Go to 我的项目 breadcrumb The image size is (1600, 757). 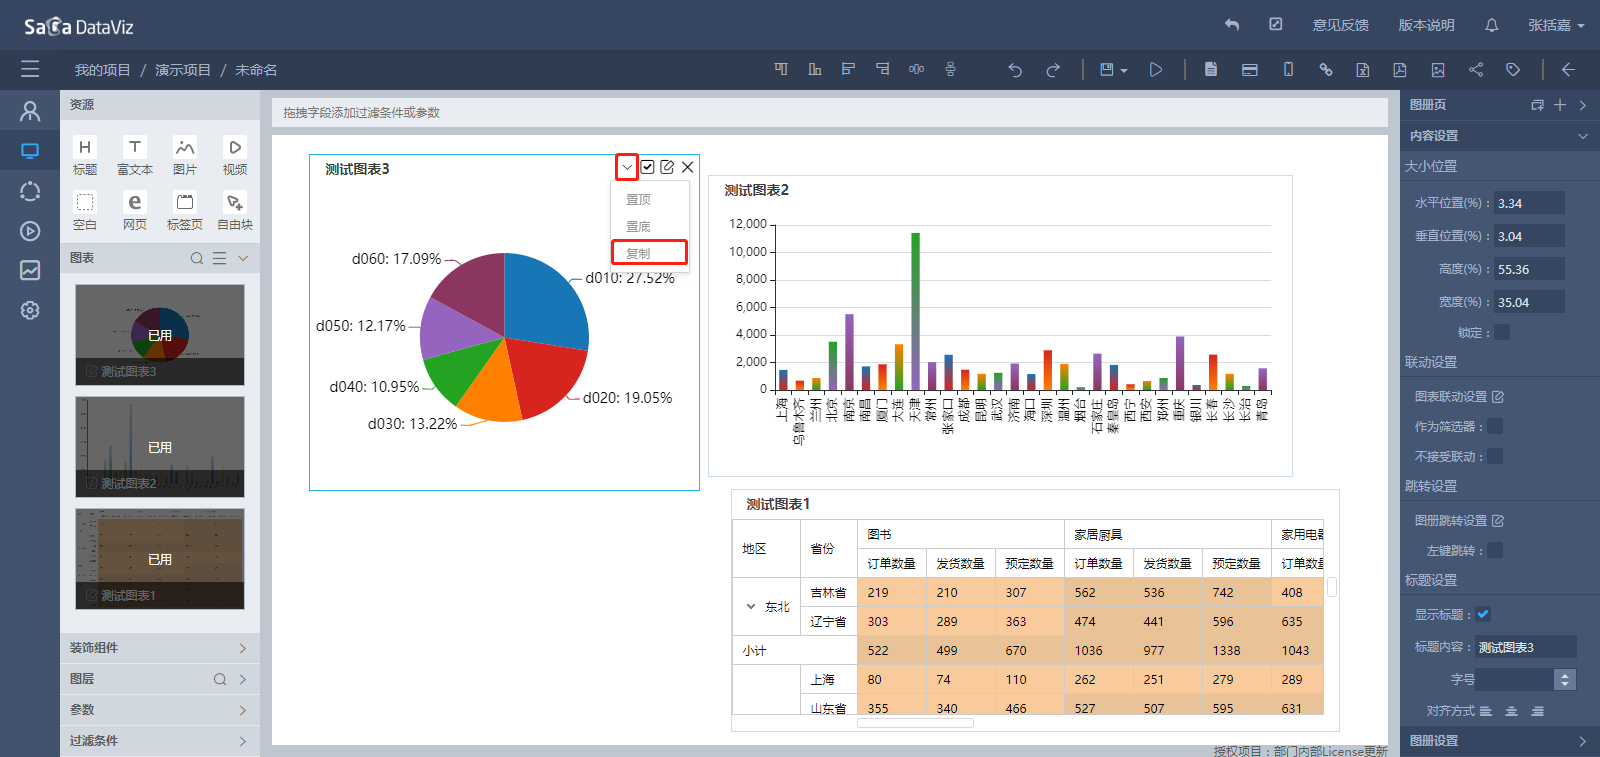[x=102, y=70]
